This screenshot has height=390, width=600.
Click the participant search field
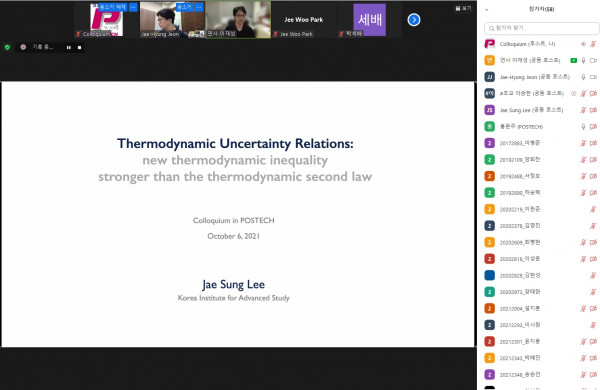pos(541,28)
